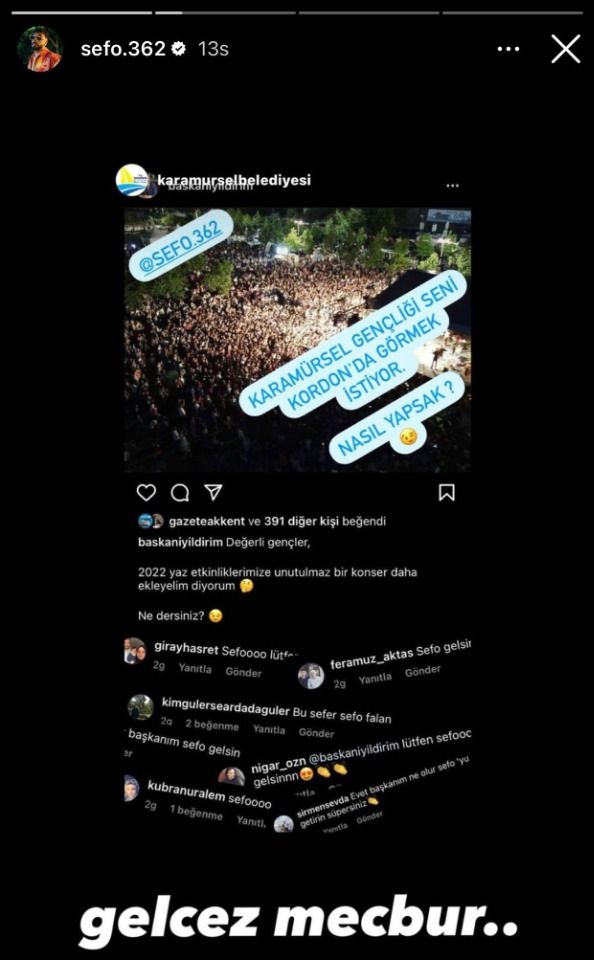Open comments via speech bubble icon
The width and height of the screenshot is (594, 960).
click(x=180, y=492)
